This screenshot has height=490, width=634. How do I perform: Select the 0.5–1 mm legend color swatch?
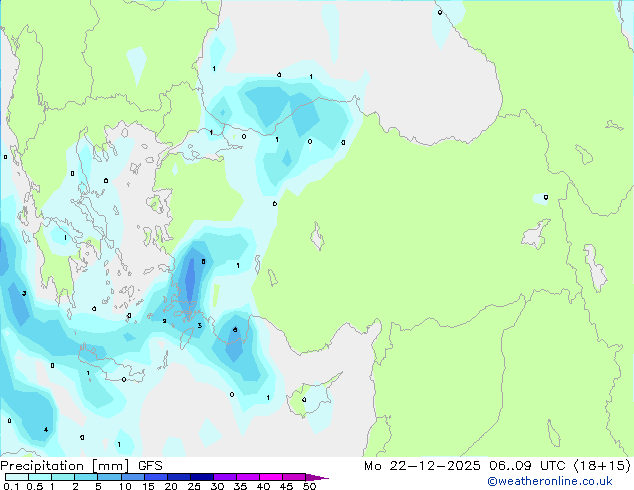(x=40, y=477)
